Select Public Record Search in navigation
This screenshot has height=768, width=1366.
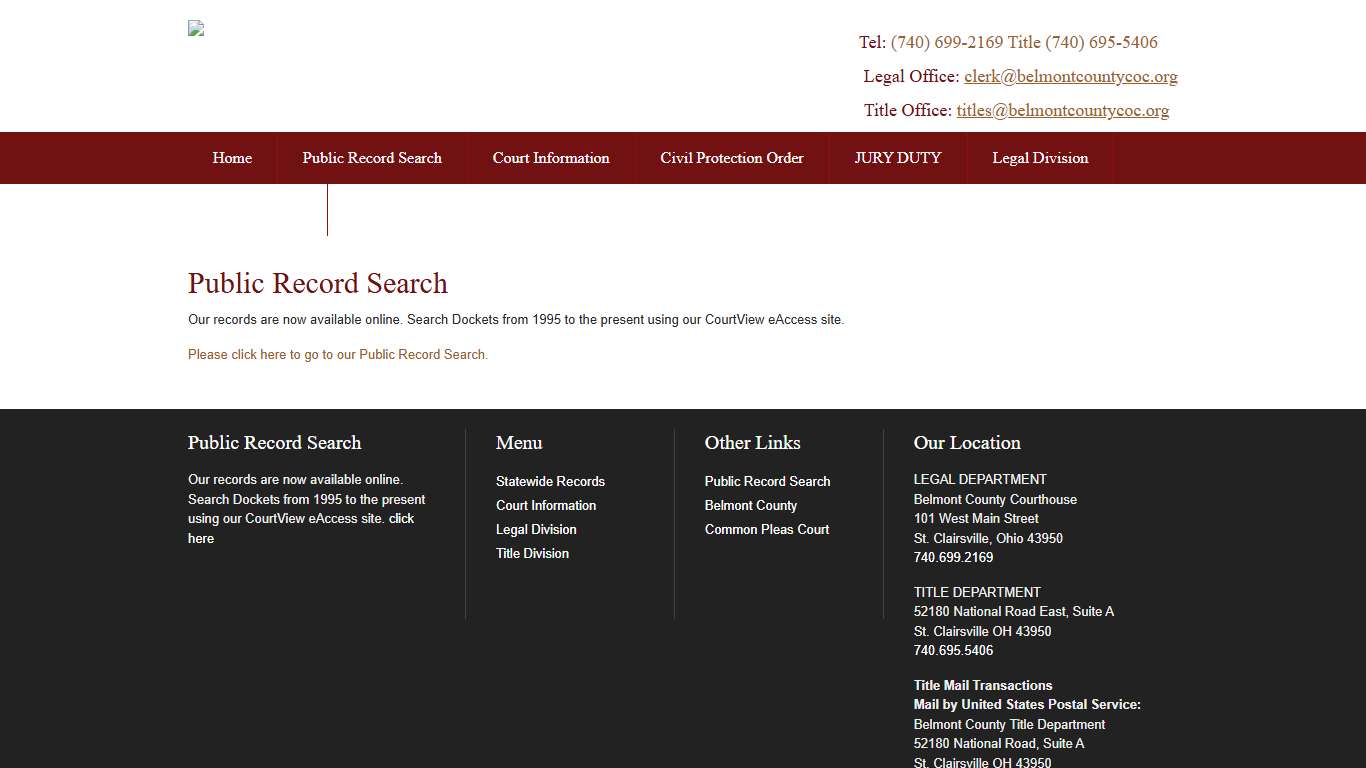[372, 157]
